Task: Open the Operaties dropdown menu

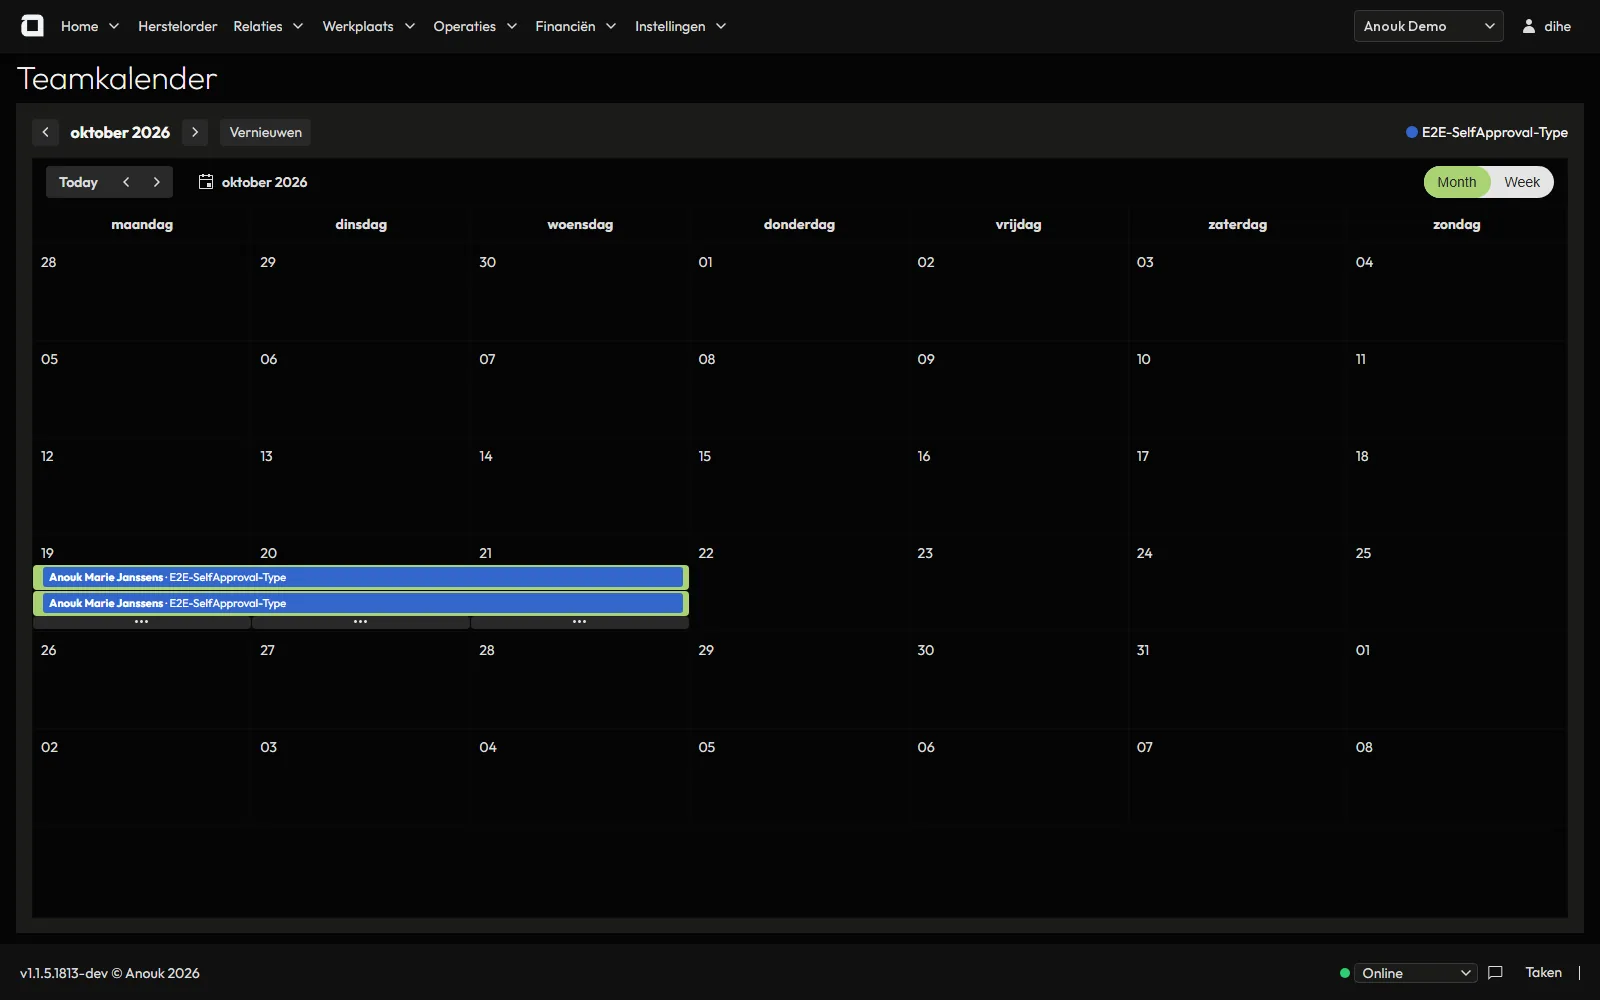Action: click(x=475, y=27)
